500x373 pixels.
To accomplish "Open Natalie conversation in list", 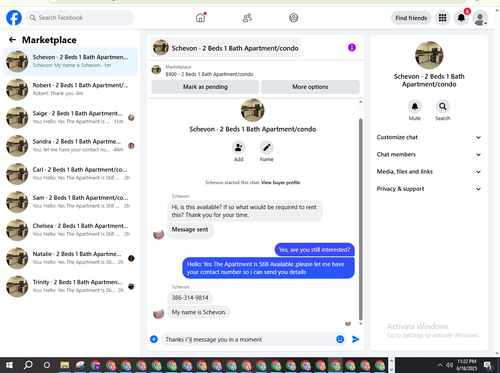I will pyautogui.click(x=70, y=258).
